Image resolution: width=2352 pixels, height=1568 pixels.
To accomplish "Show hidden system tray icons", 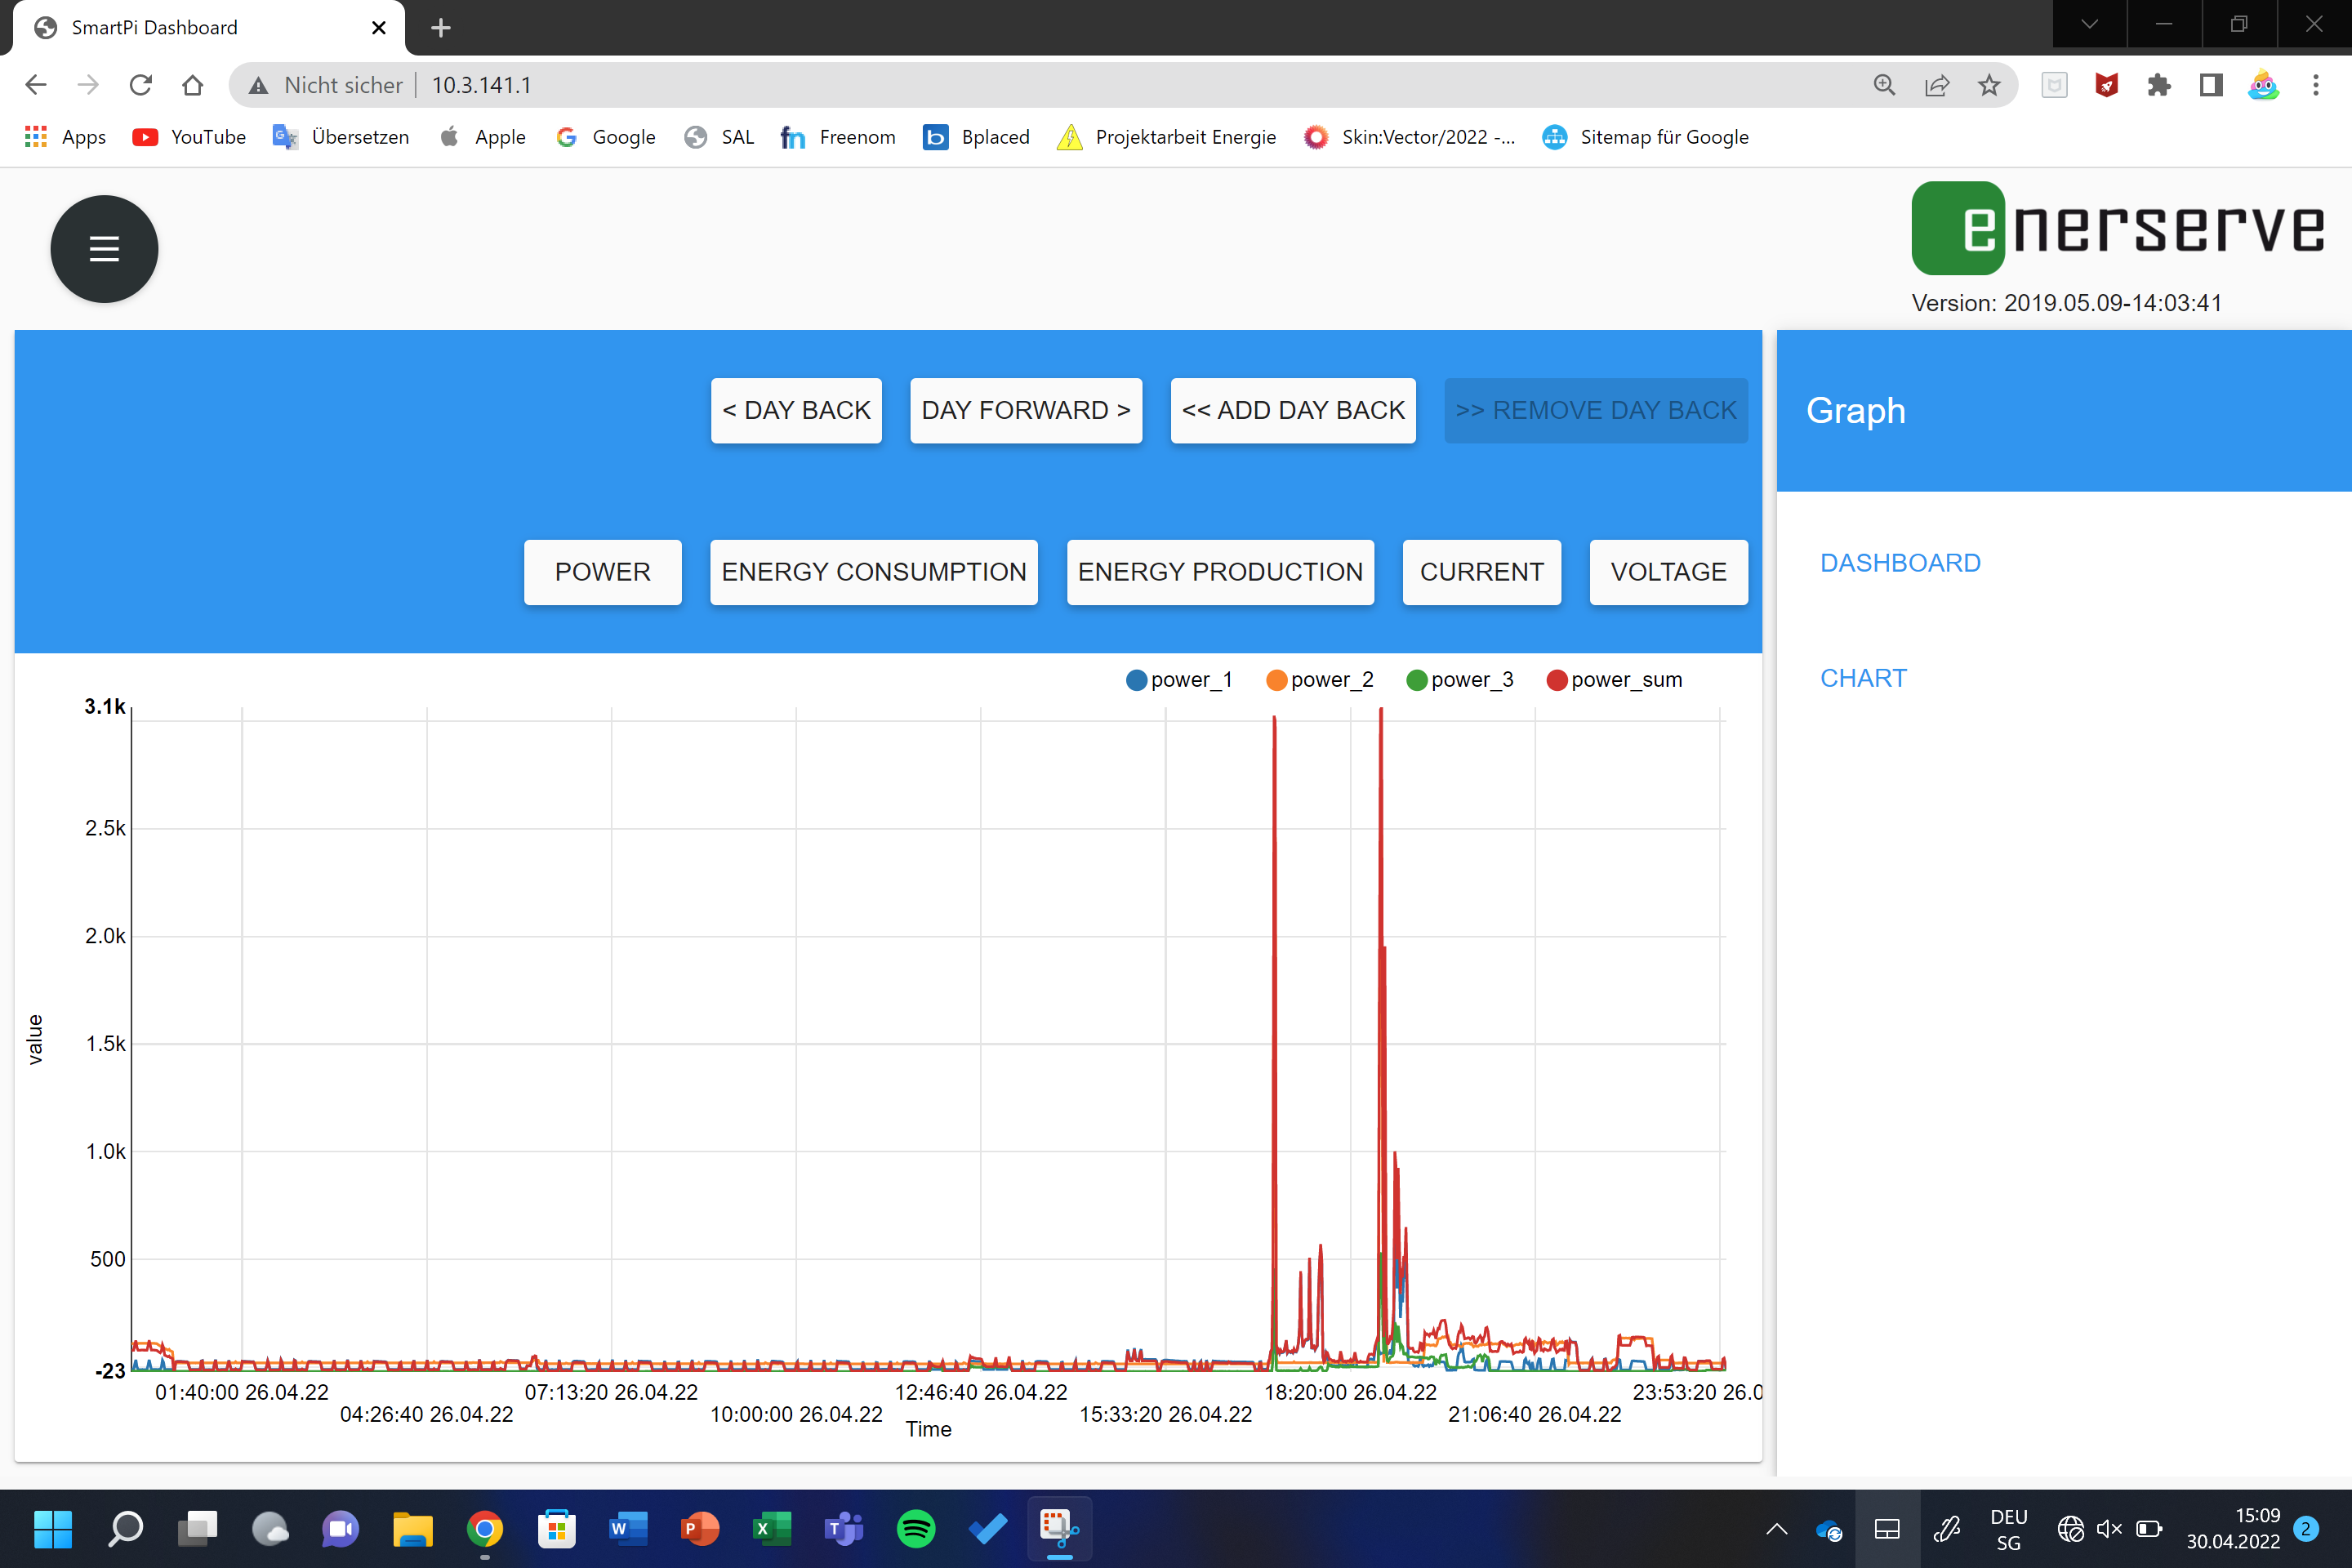I will click(x=1776, y=1528).
